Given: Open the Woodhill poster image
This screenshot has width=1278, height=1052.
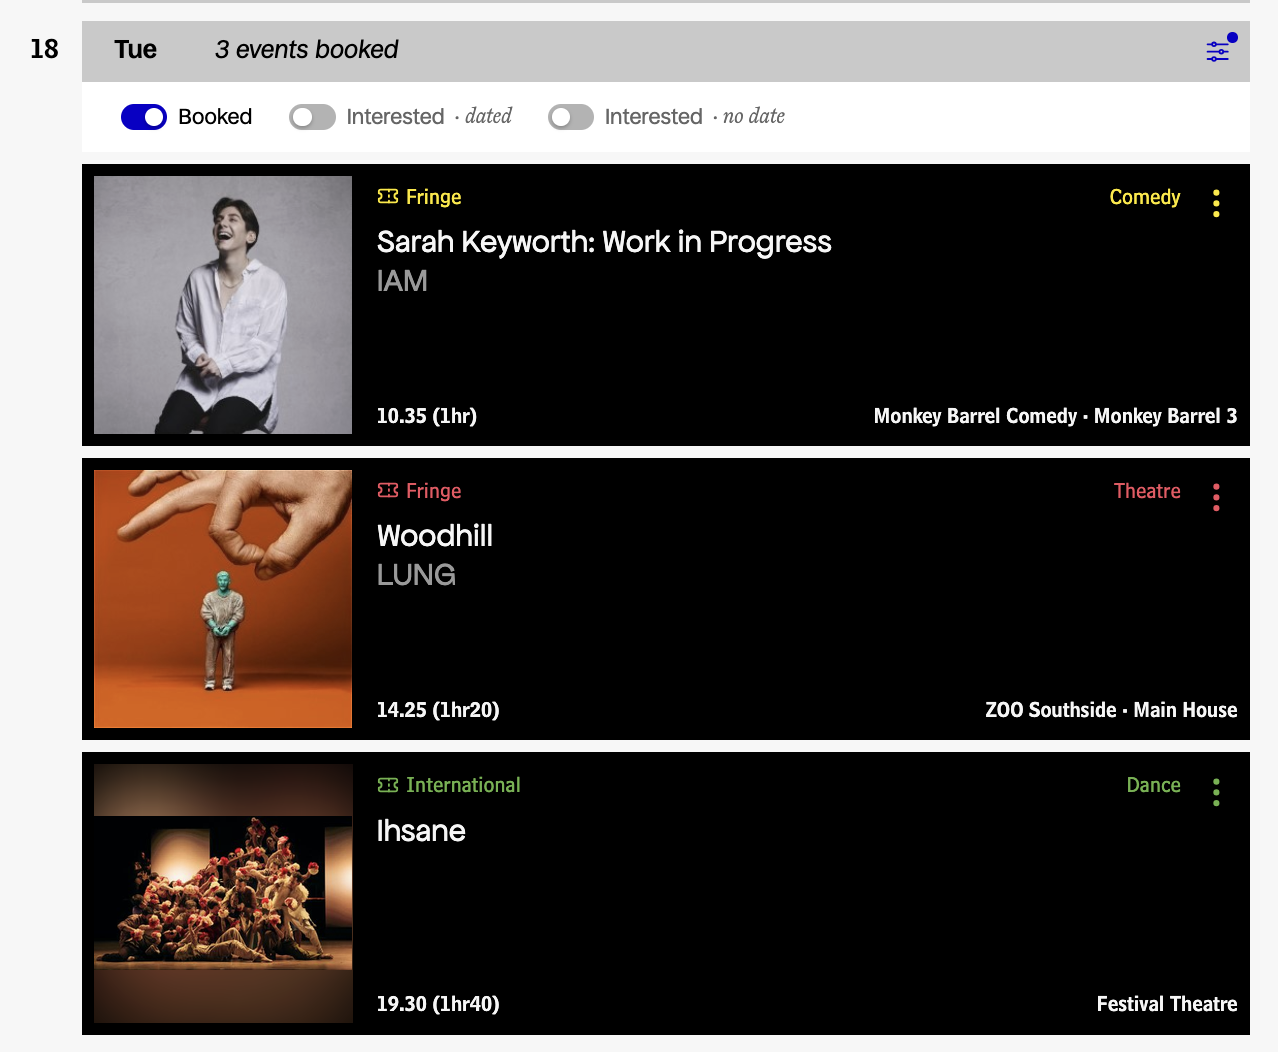Looking at the screenshot, I should click(x=223, y=599).
